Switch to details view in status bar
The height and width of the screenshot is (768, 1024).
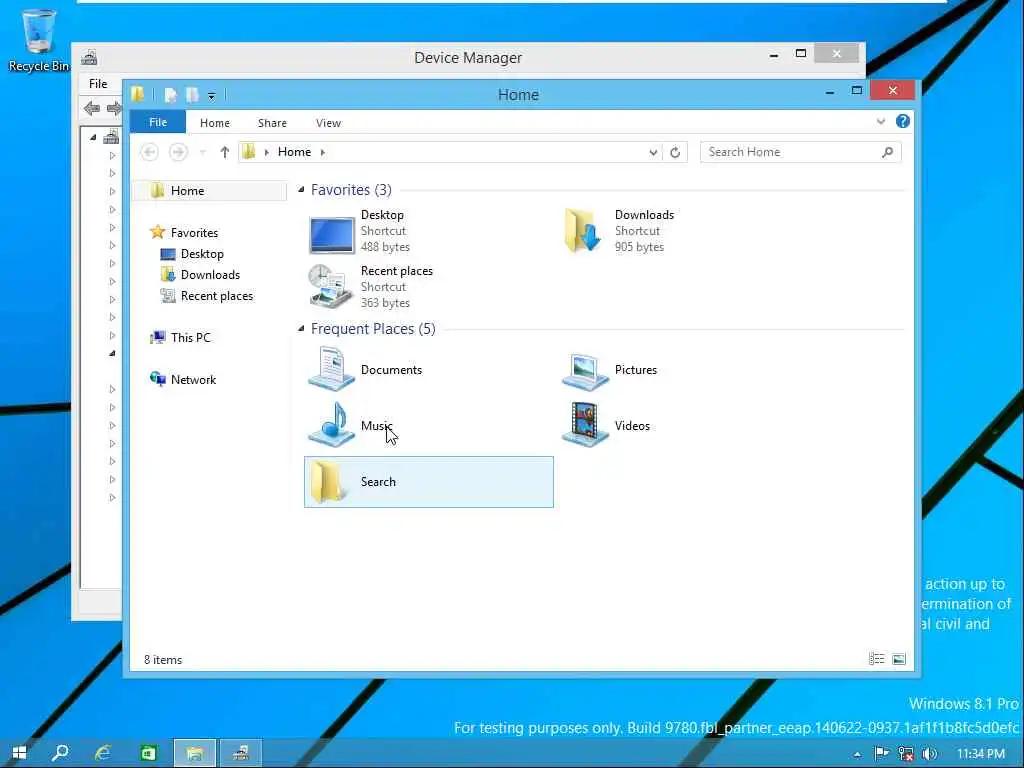876,659
